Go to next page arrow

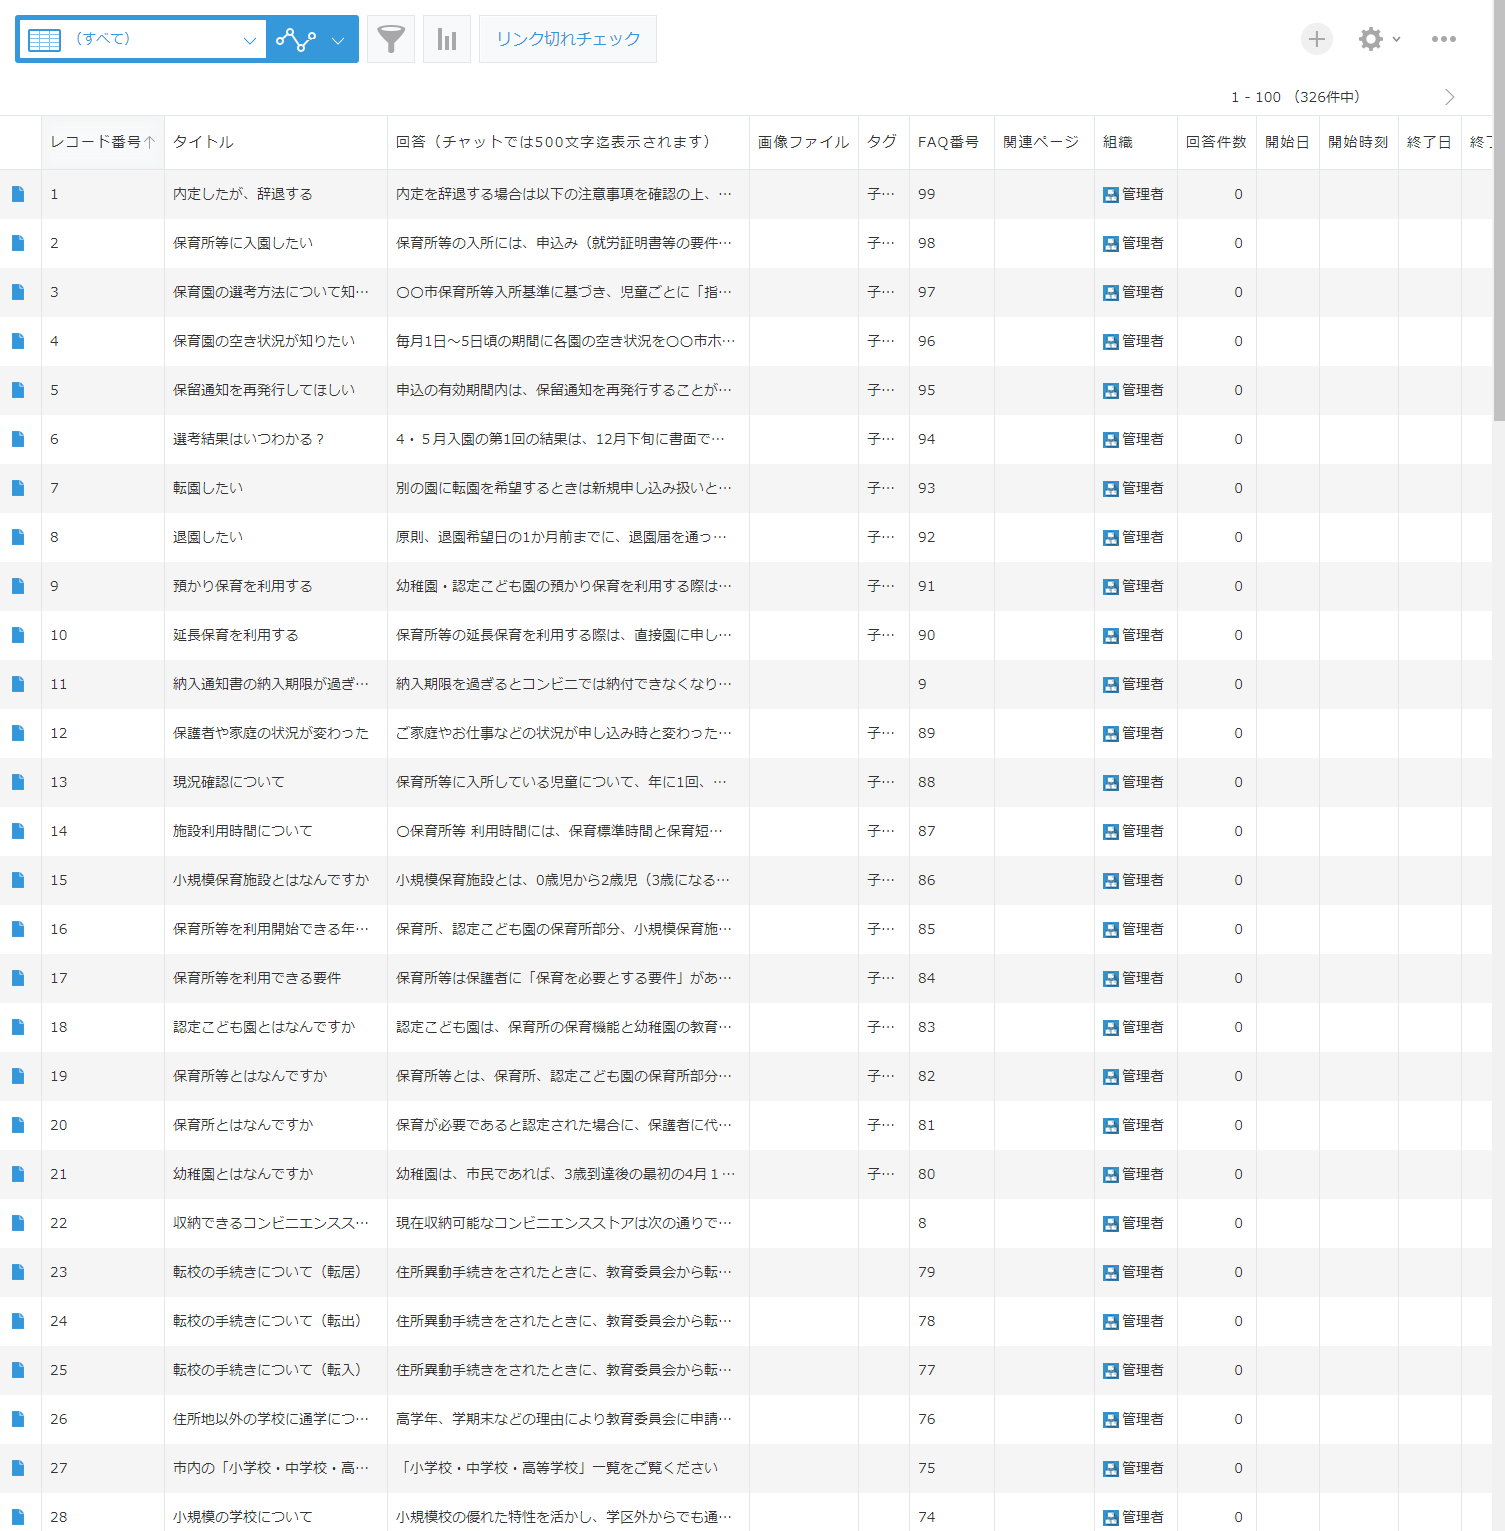(x=1450, y=97)
